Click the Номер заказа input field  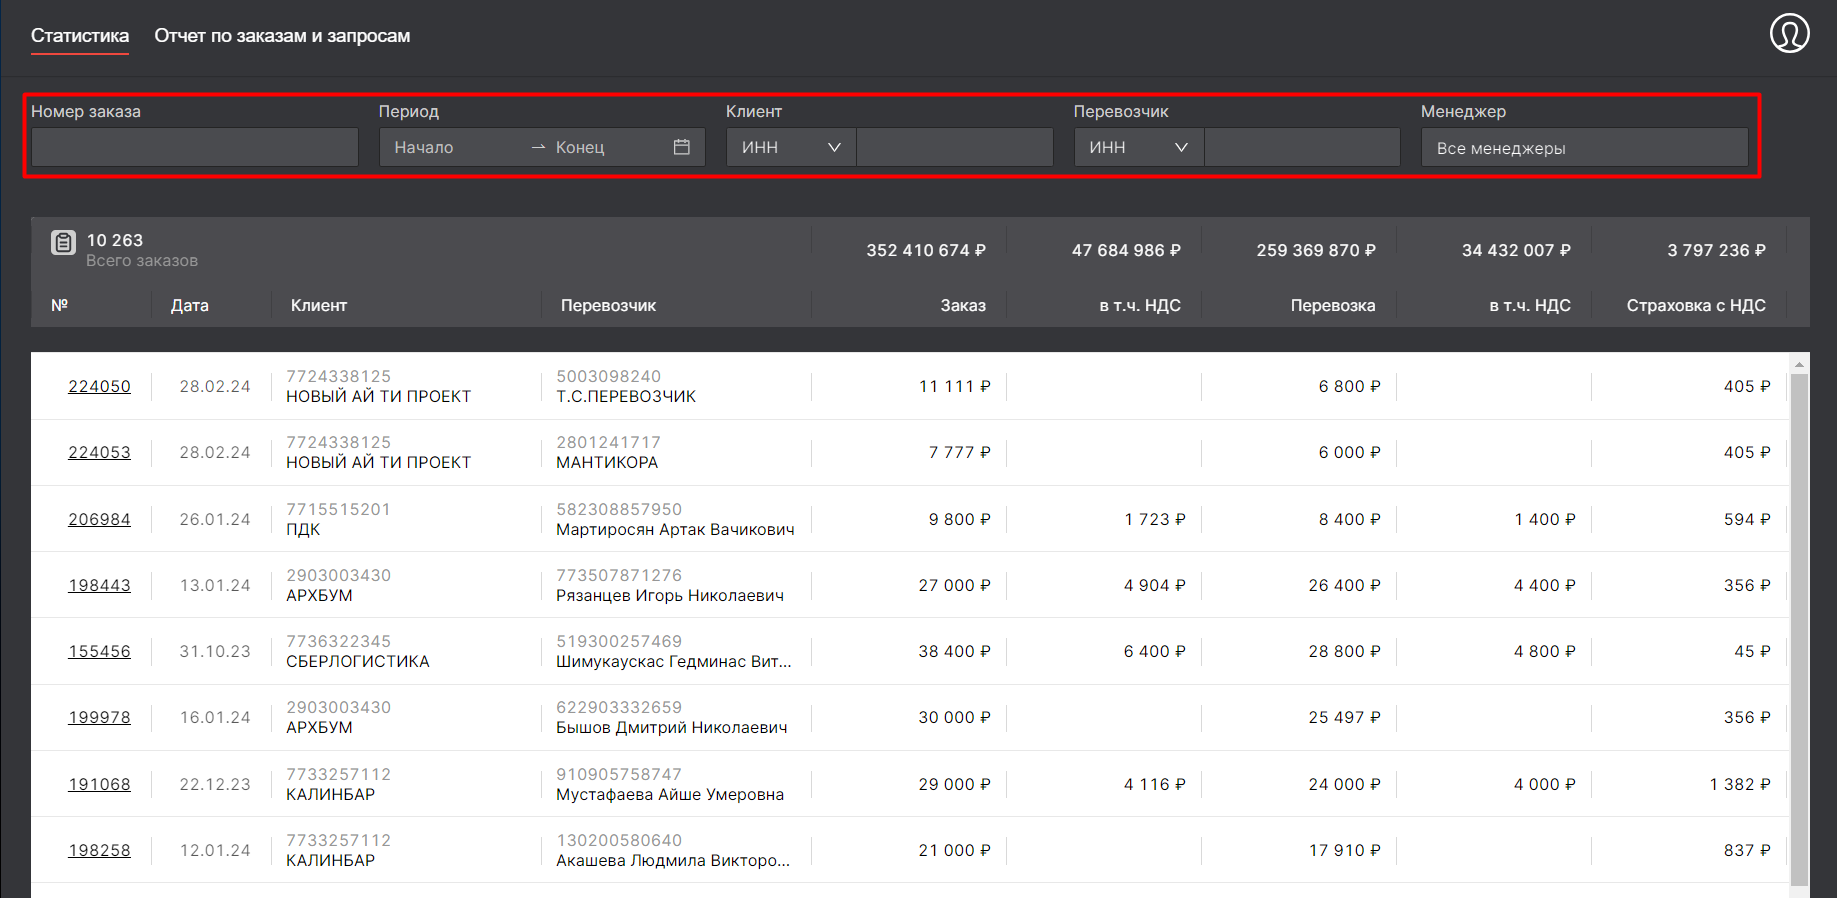click(195, 147)
